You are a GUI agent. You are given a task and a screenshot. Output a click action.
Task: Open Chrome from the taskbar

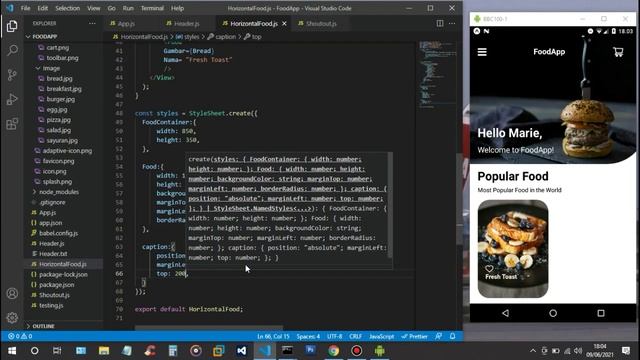[333, 351]
